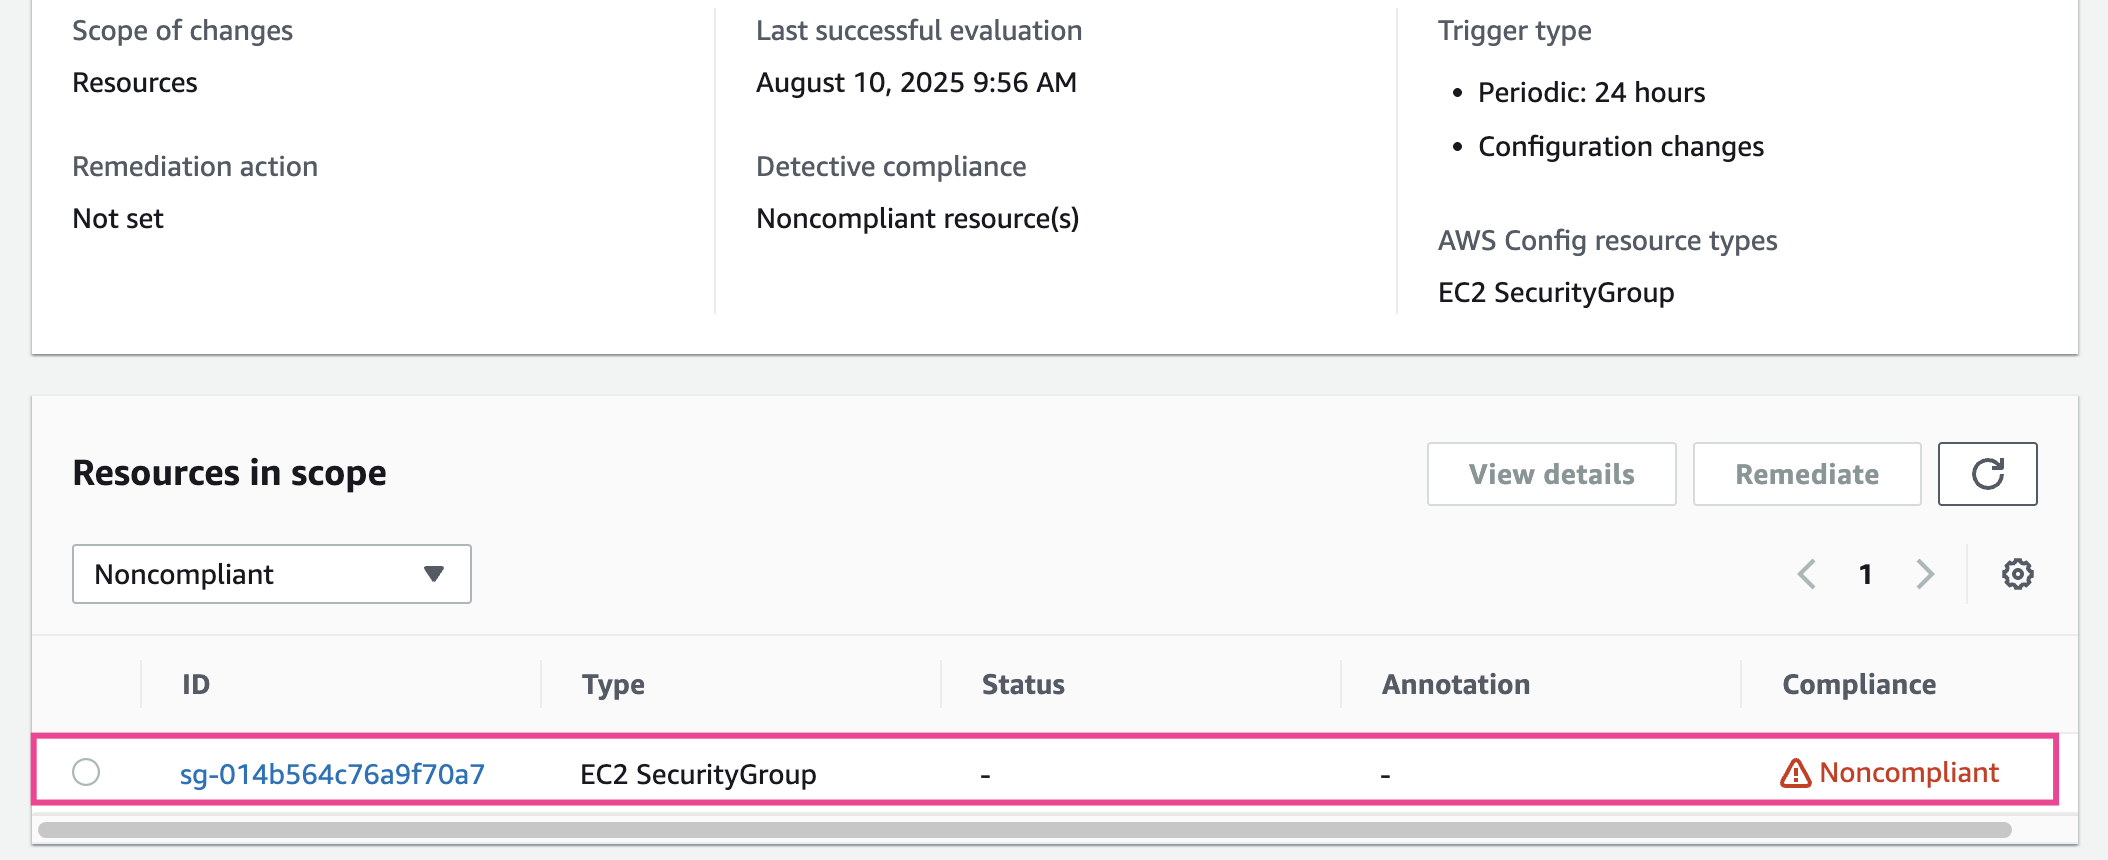This screenshot has height=860, width=2108.
Task: Click the Type column header
Action: click(613, 684)
